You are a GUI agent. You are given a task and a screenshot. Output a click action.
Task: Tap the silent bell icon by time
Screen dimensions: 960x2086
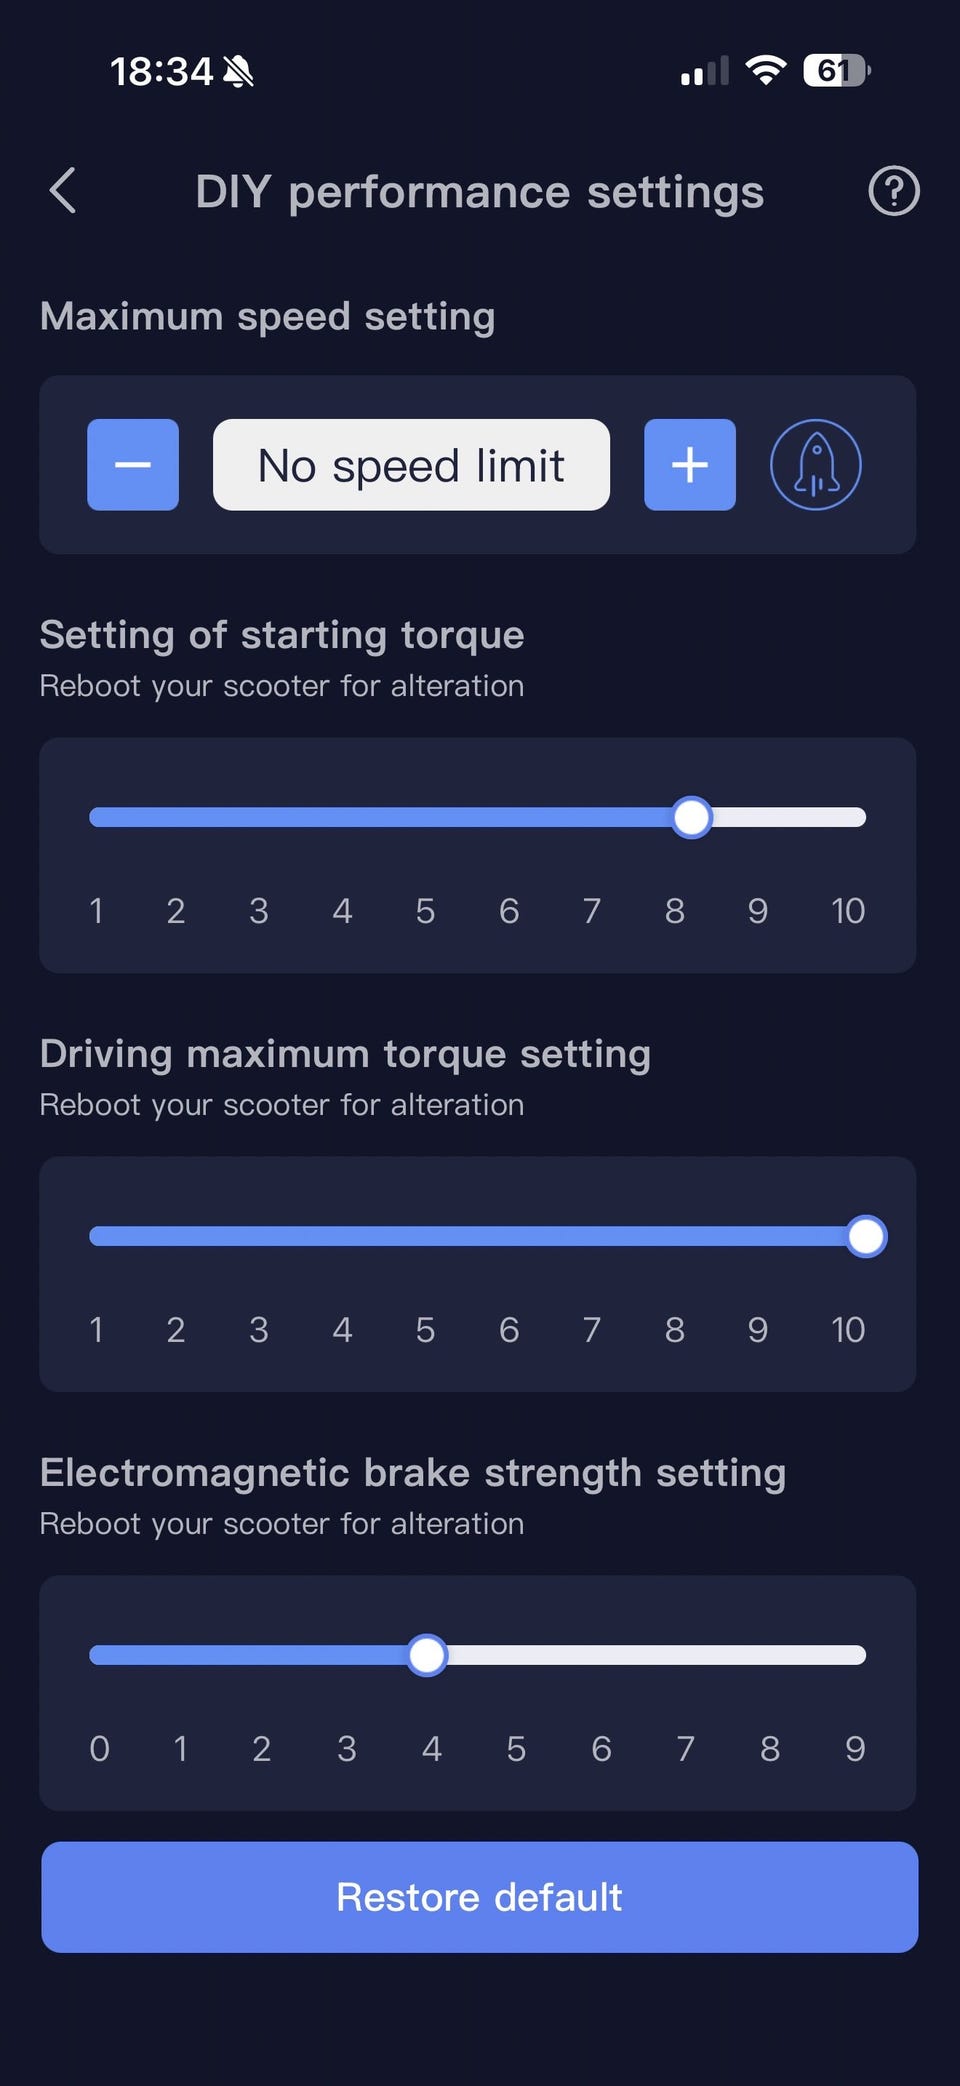(238, 72)
